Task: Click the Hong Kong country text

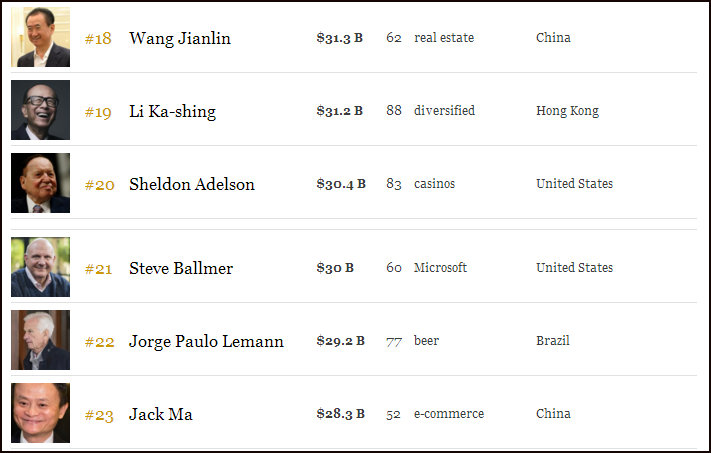Action: pos(567,111)
